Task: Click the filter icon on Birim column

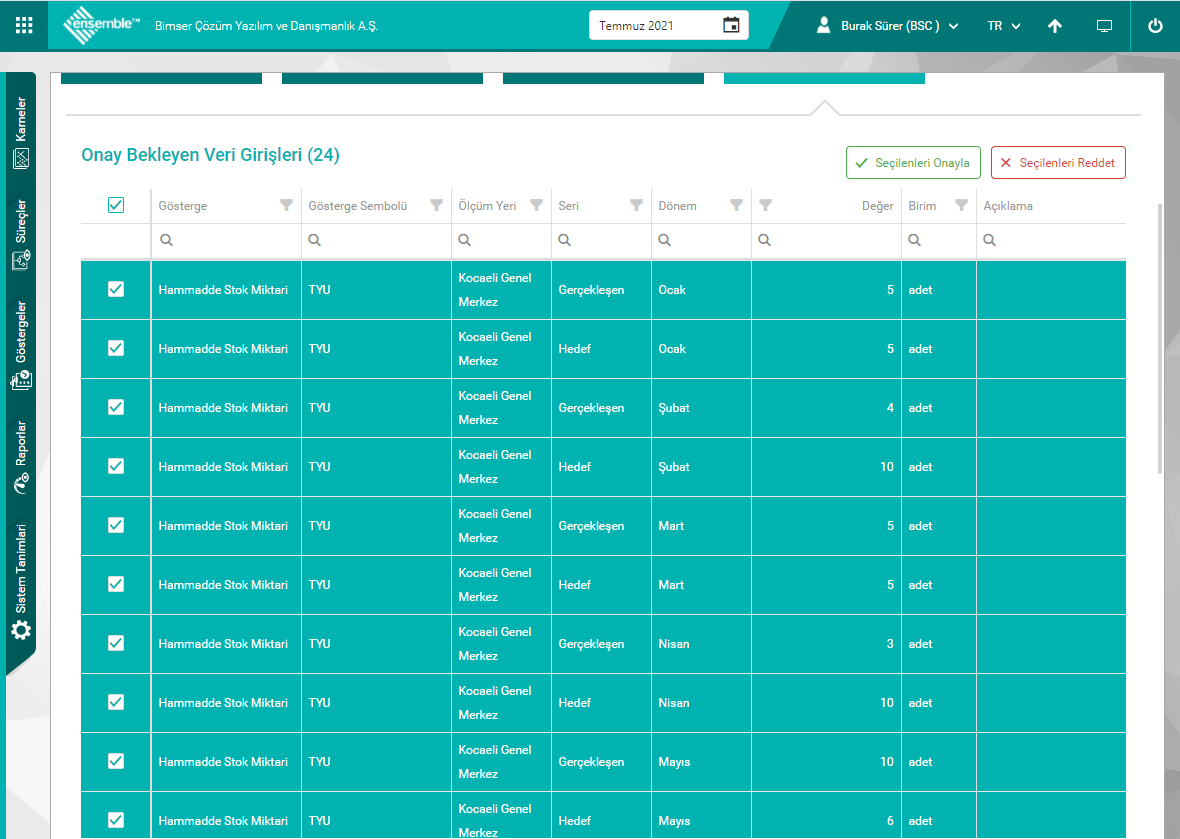Action: [961, 205]
